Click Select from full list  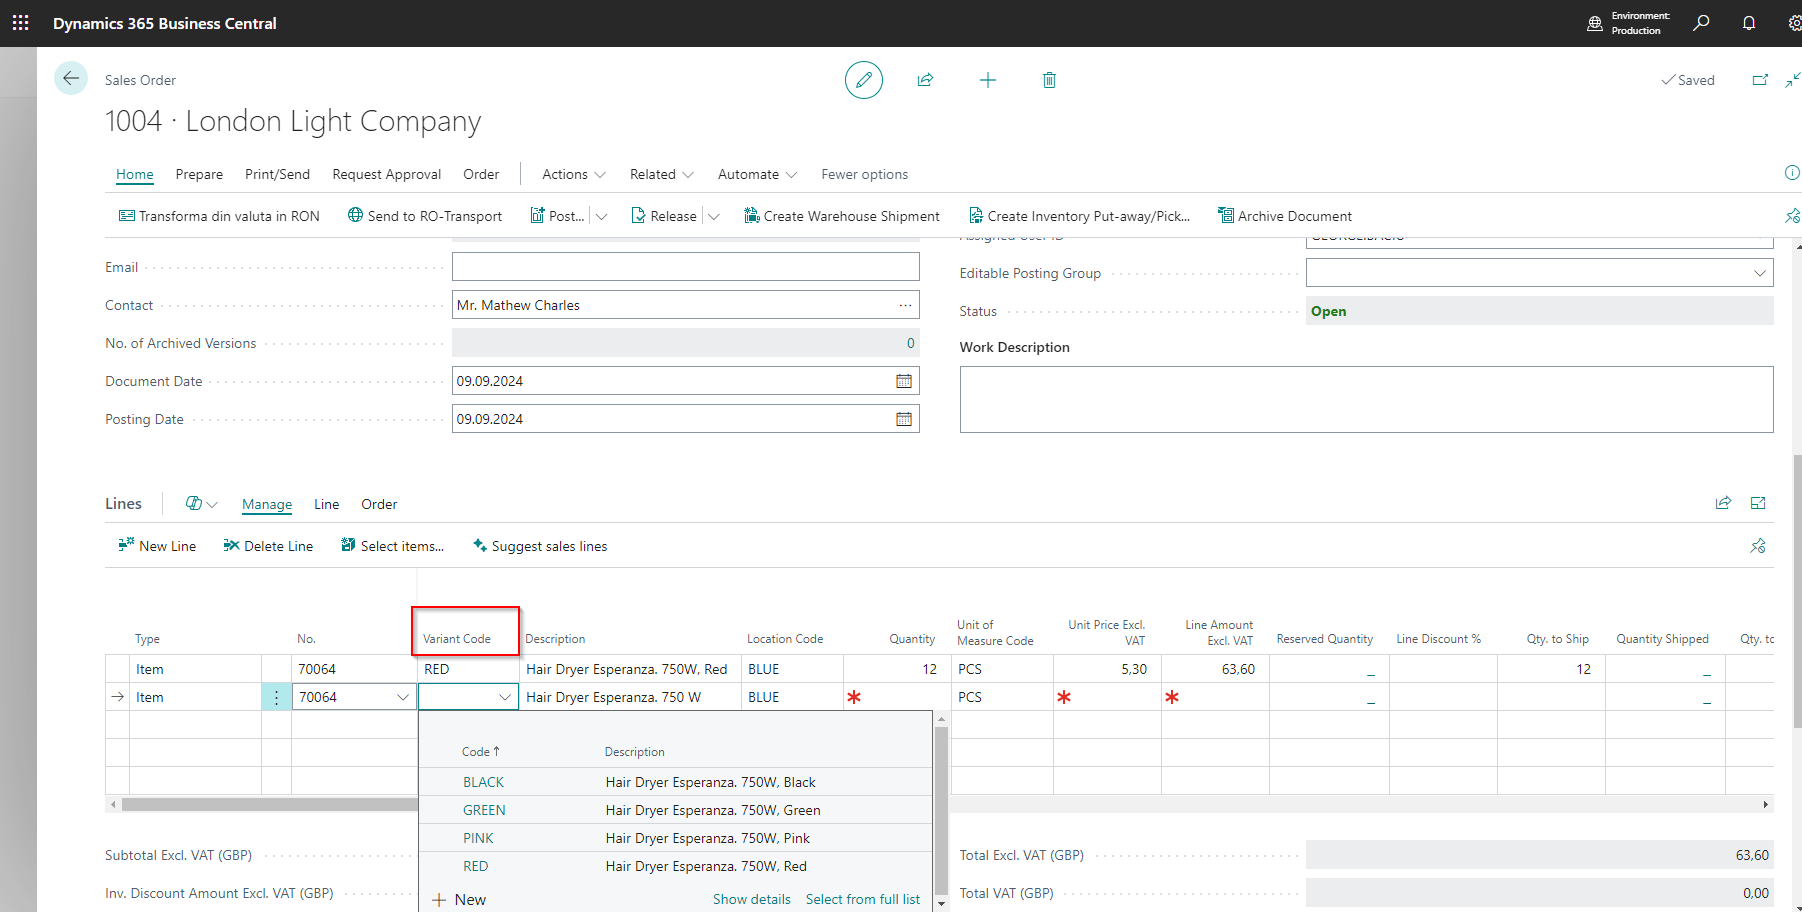(863, 899)
